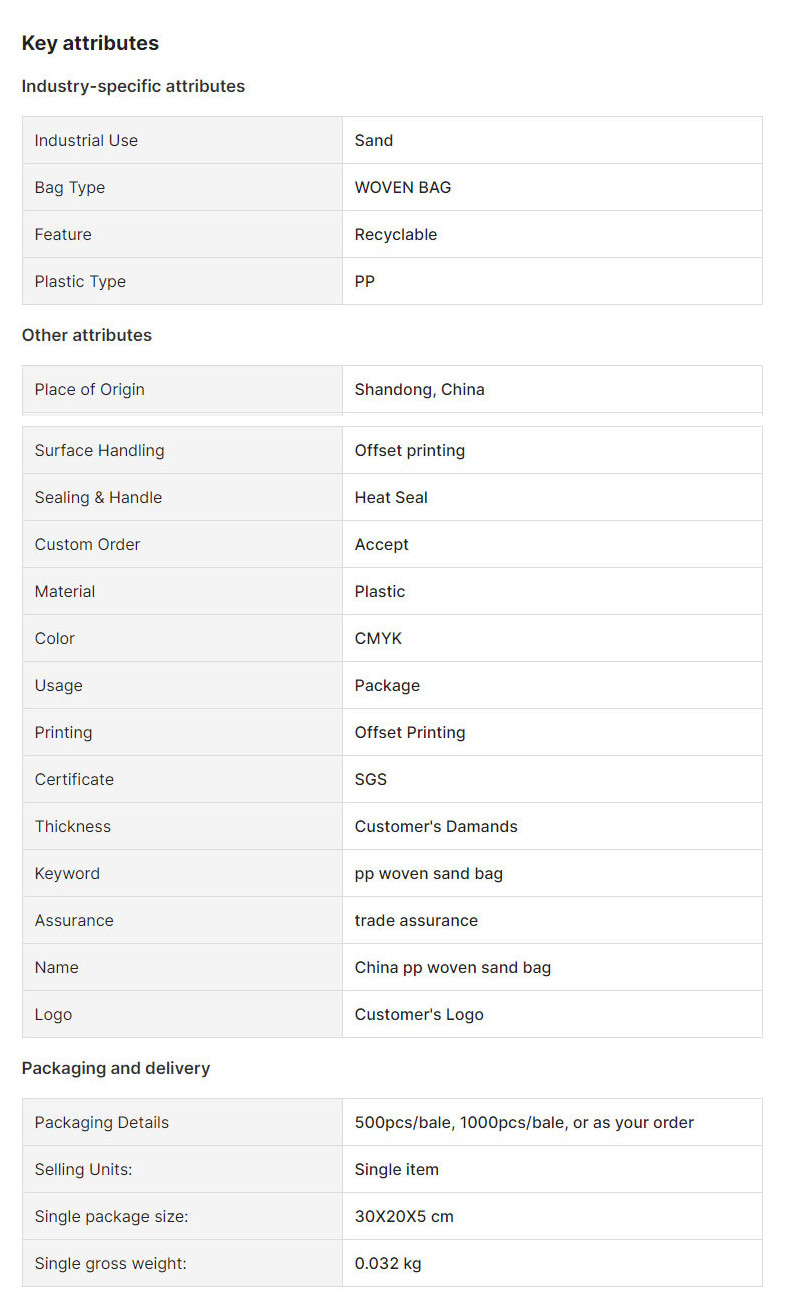
Task: Select the Customer's Damands thickness value
Action: click(x=436, y=826)
